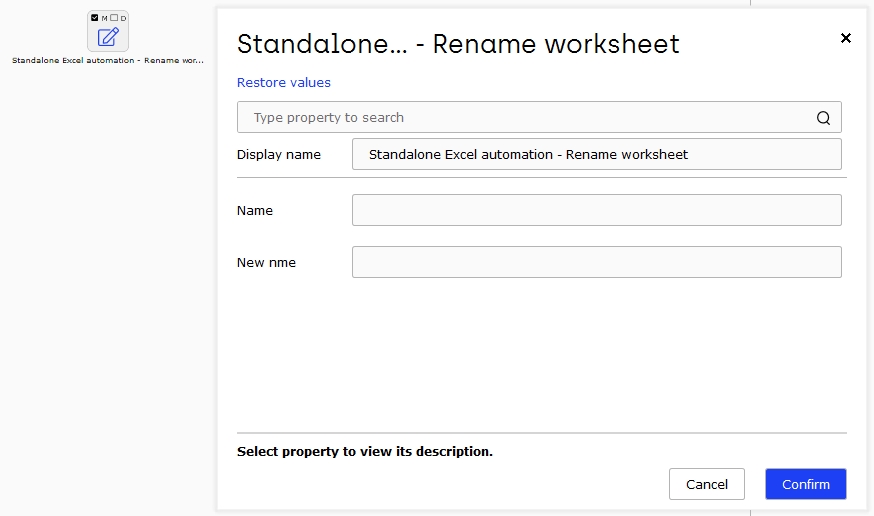Click the node caption under the icon

[x=108, y=60]
